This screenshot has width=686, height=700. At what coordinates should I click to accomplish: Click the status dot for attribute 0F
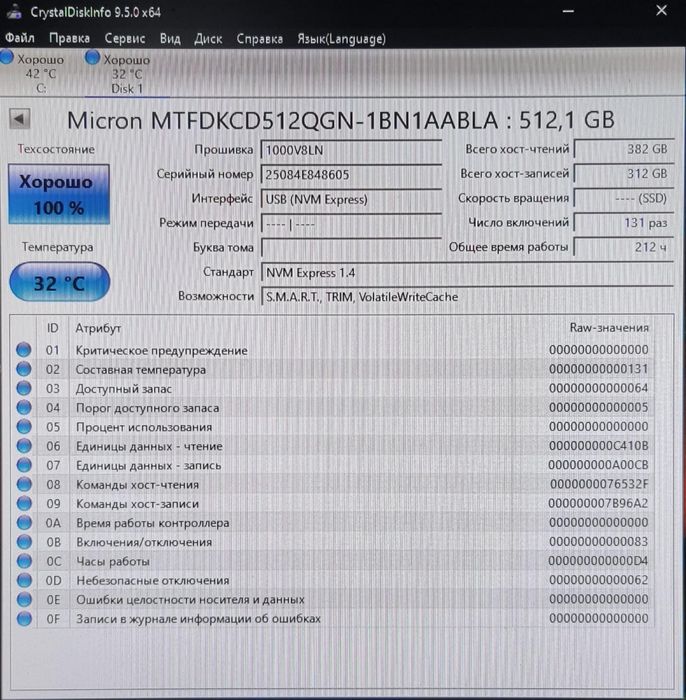click(24, 618)
